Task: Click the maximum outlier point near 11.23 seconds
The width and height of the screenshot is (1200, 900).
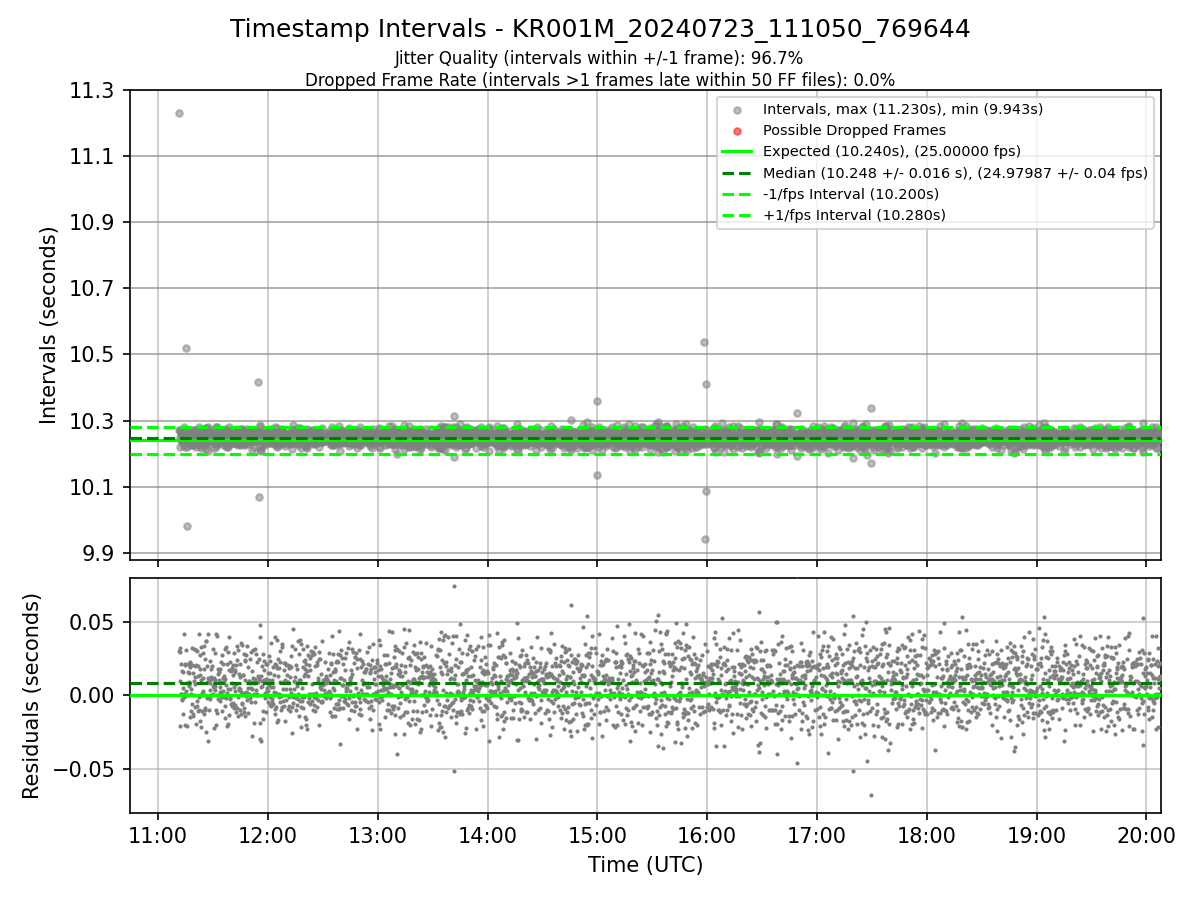Action: [x=179, y=113]
